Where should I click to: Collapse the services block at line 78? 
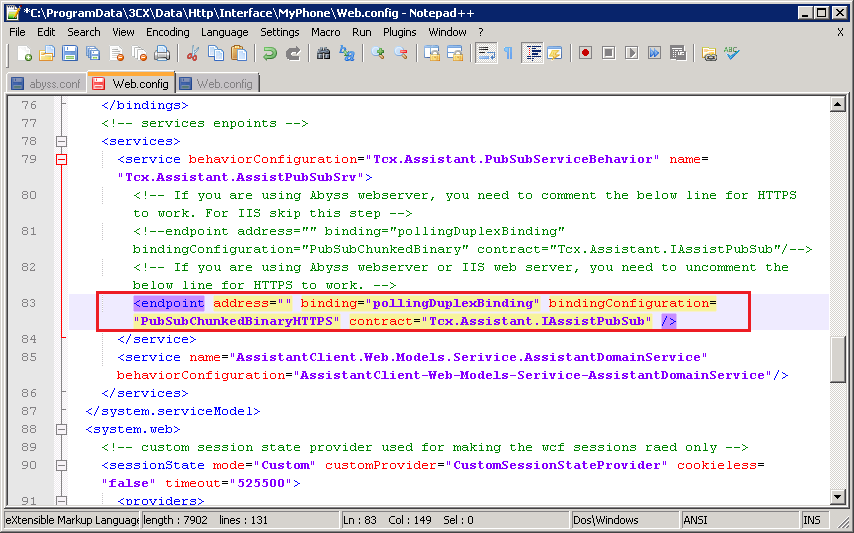(62, 142)
